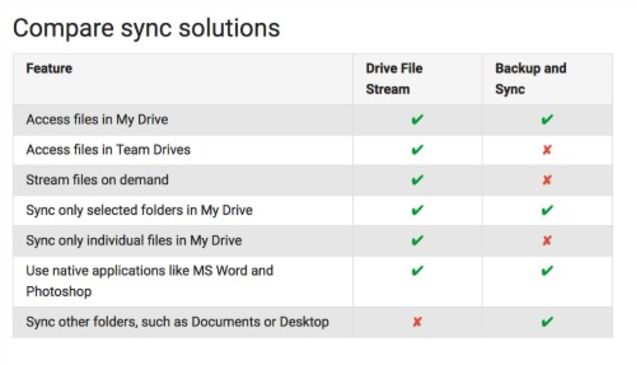Select the 'Access files in My Drive' text
636x365 pixels.
[x=97, y=120]
